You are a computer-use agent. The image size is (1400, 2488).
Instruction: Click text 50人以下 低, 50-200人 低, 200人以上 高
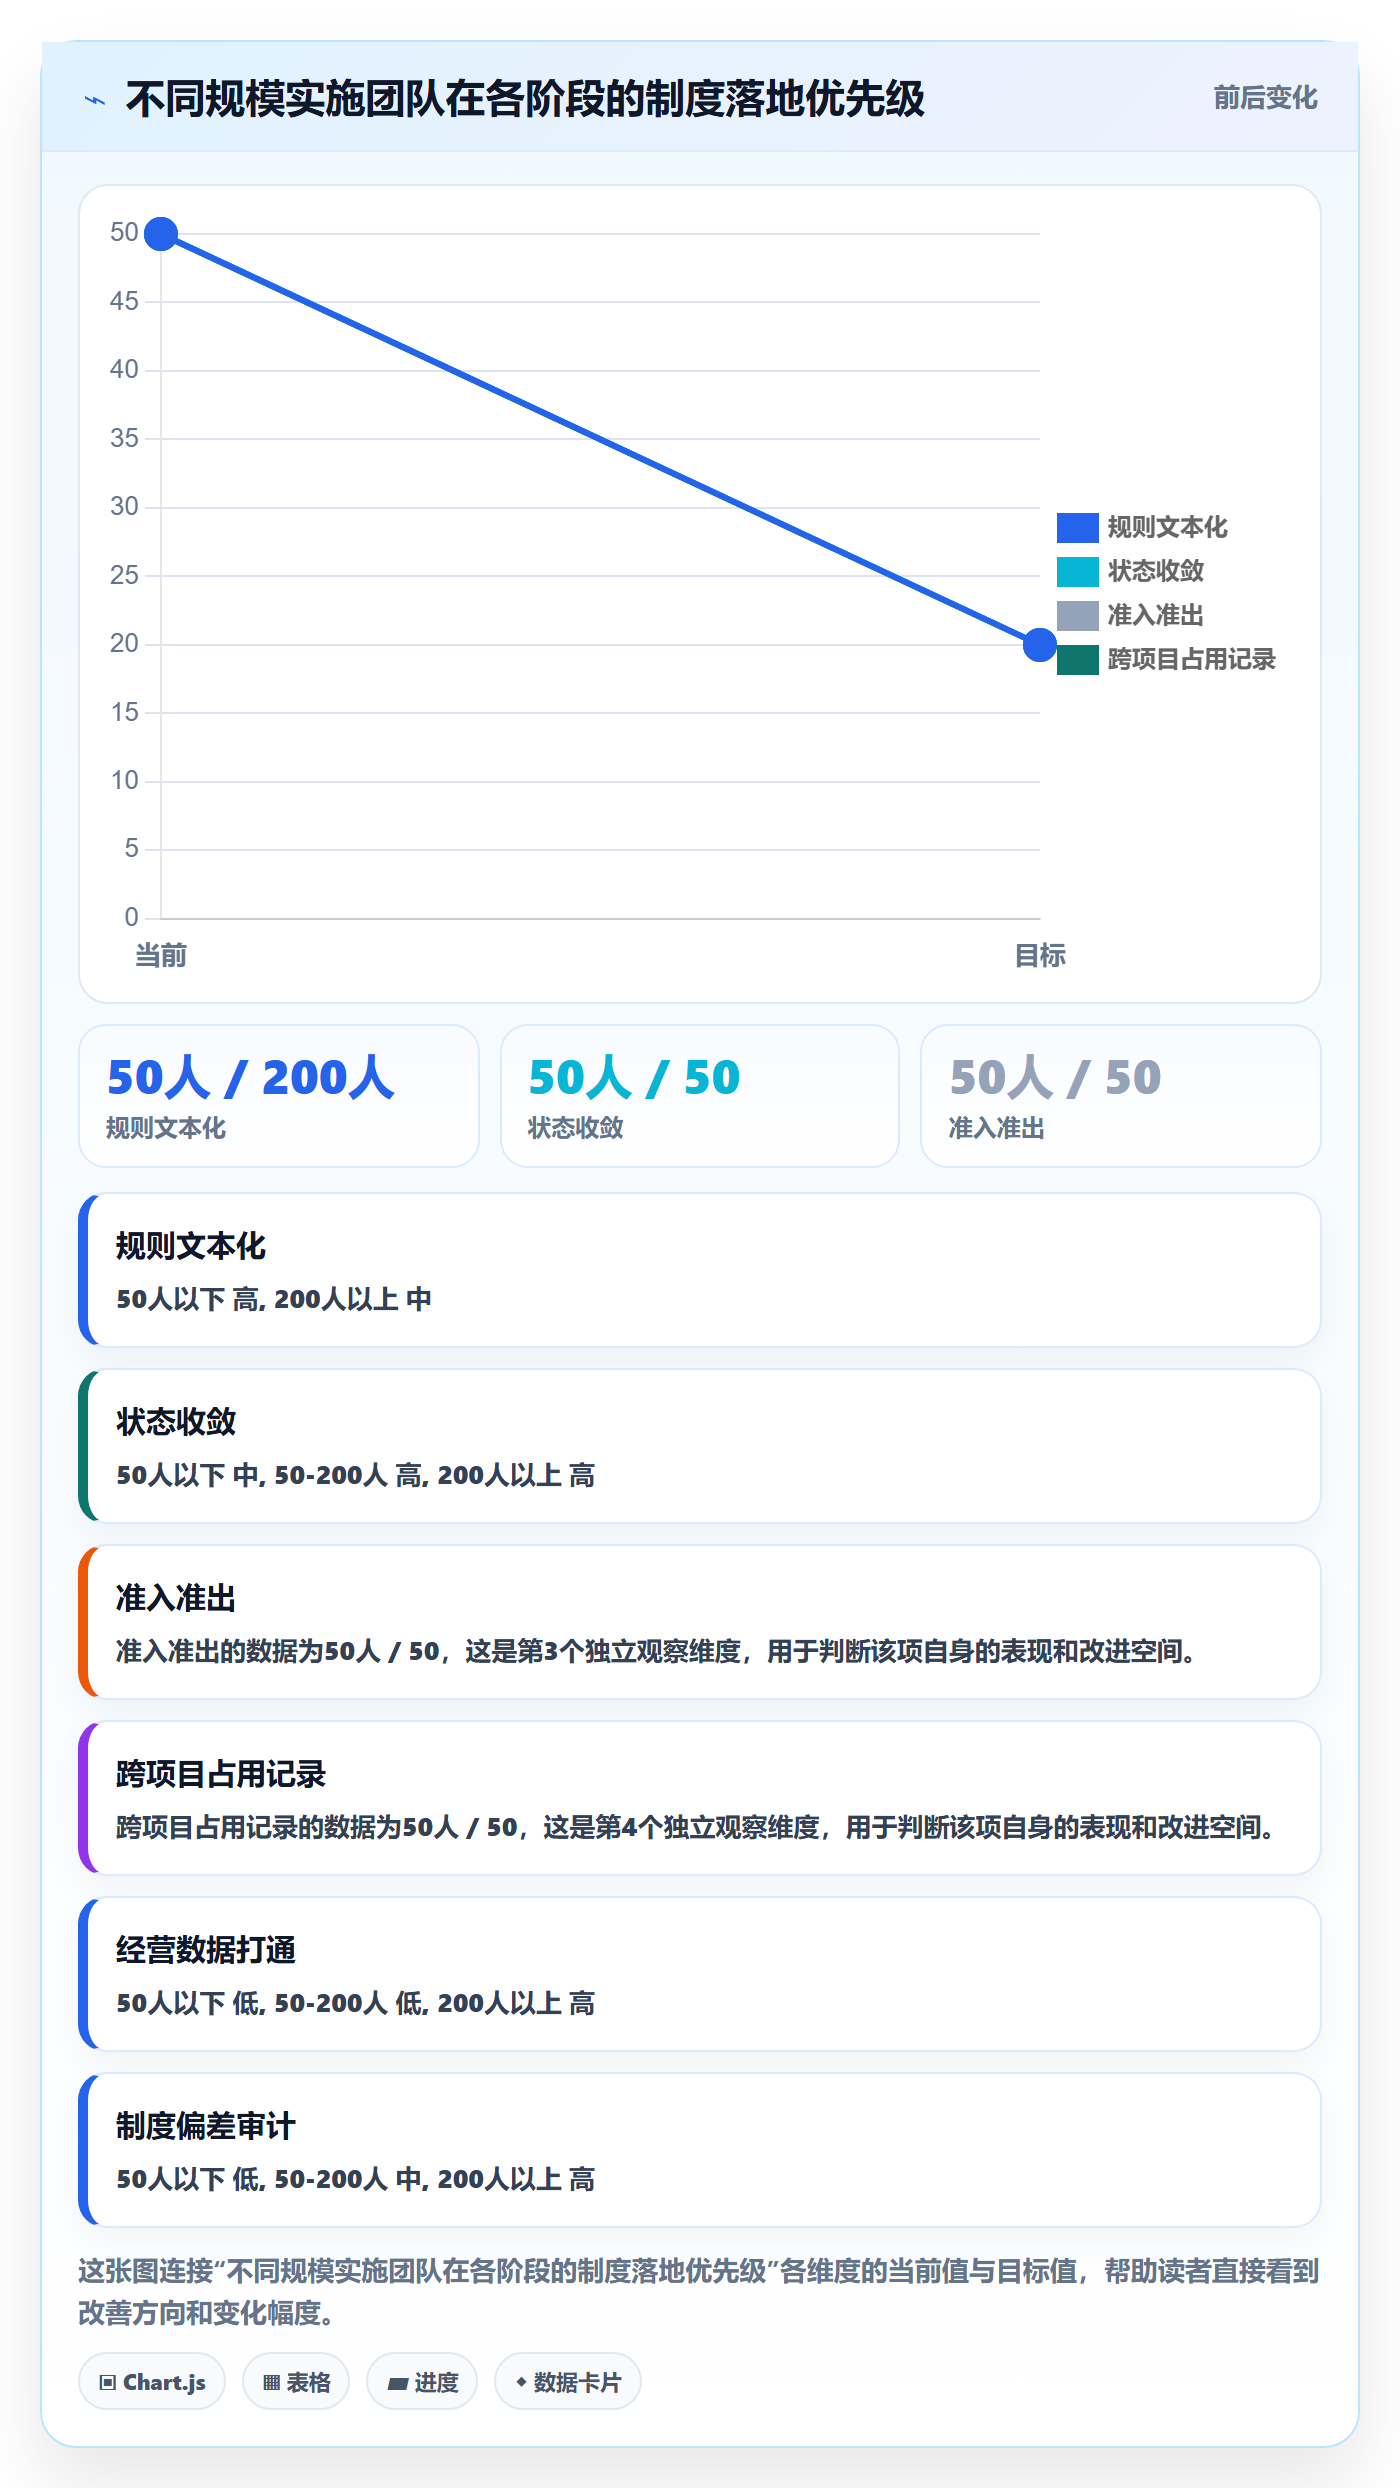tap(356, 2003)
